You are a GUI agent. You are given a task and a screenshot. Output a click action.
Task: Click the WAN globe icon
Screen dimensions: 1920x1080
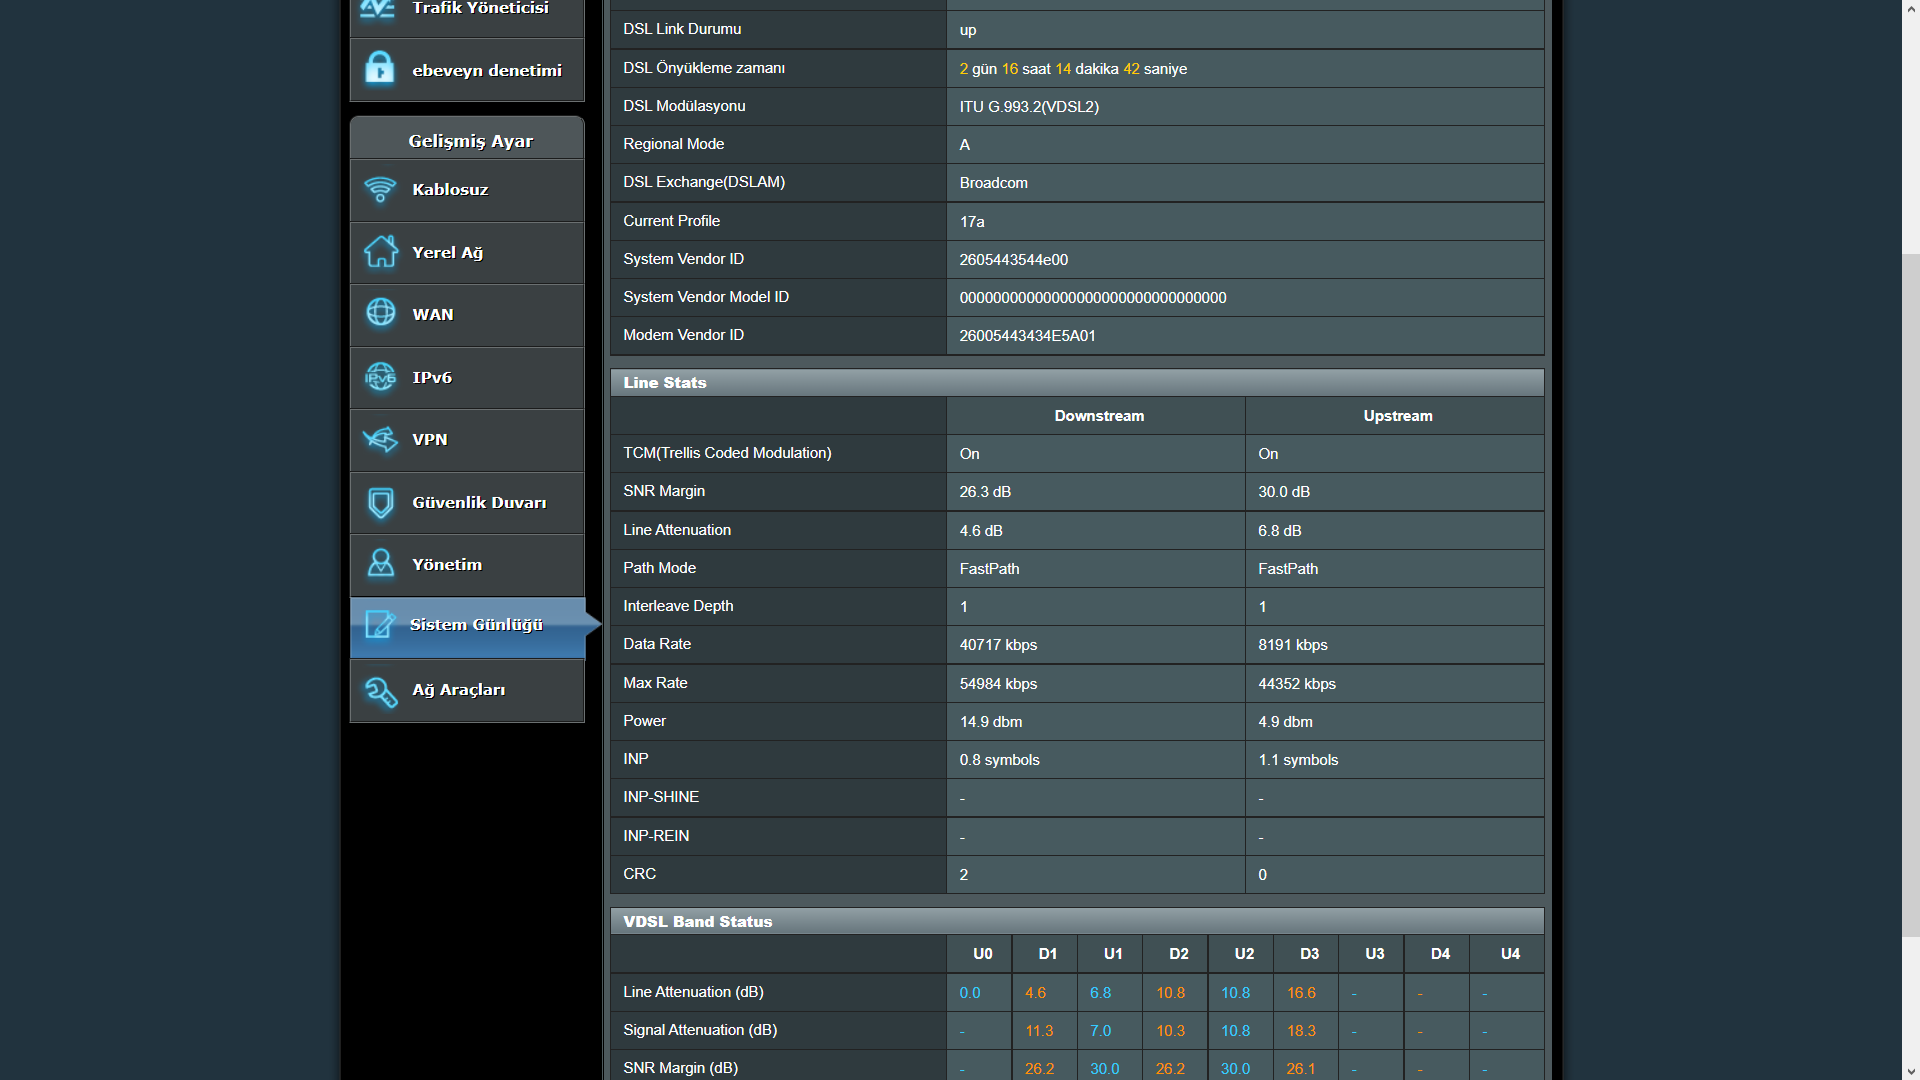point(380,314)
